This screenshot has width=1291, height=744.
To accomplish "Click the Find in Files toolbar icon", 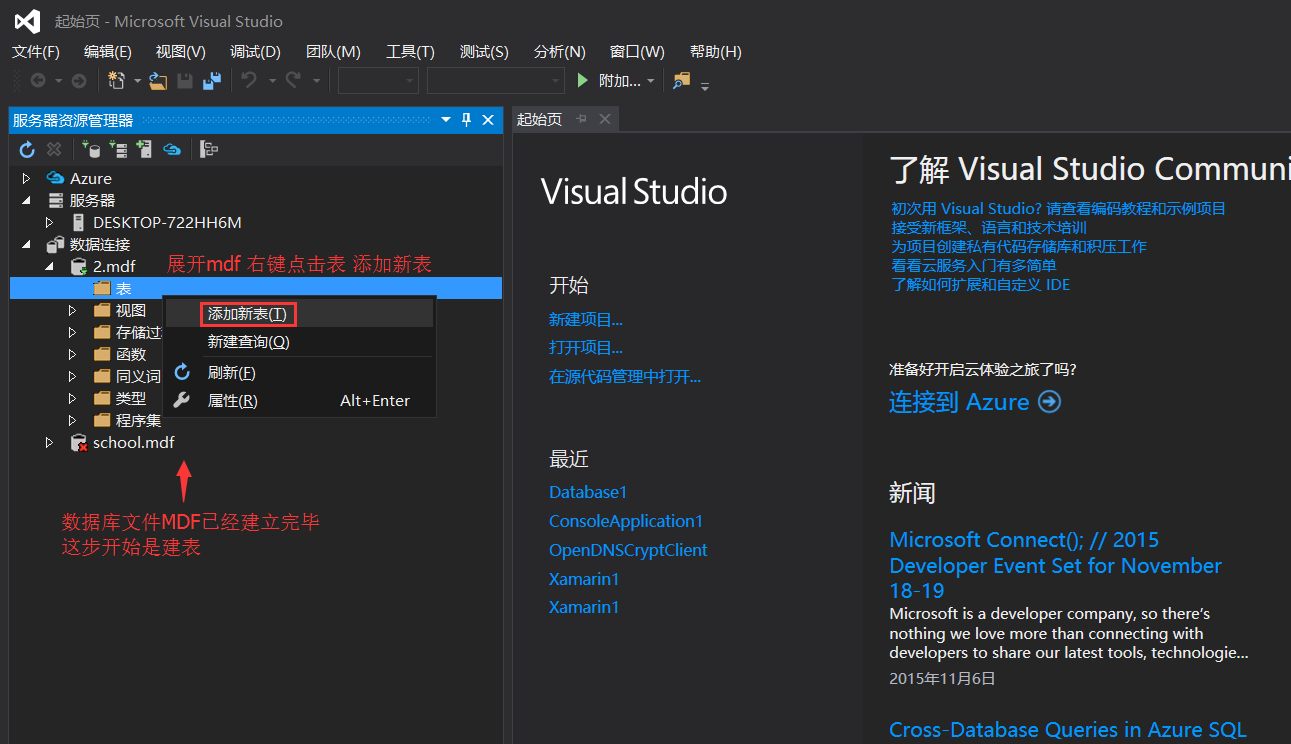I will coord(681,81).
